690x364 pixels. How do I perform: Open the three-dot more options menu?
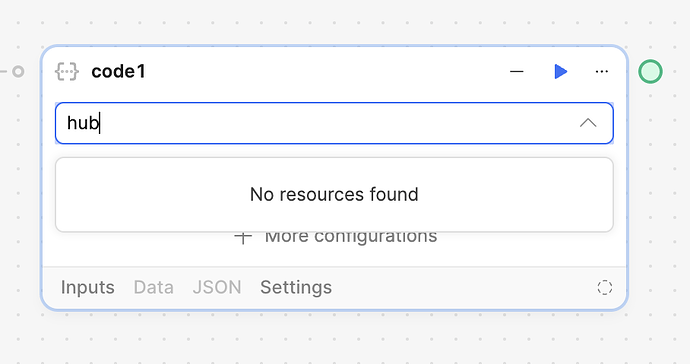click(602, 71)
